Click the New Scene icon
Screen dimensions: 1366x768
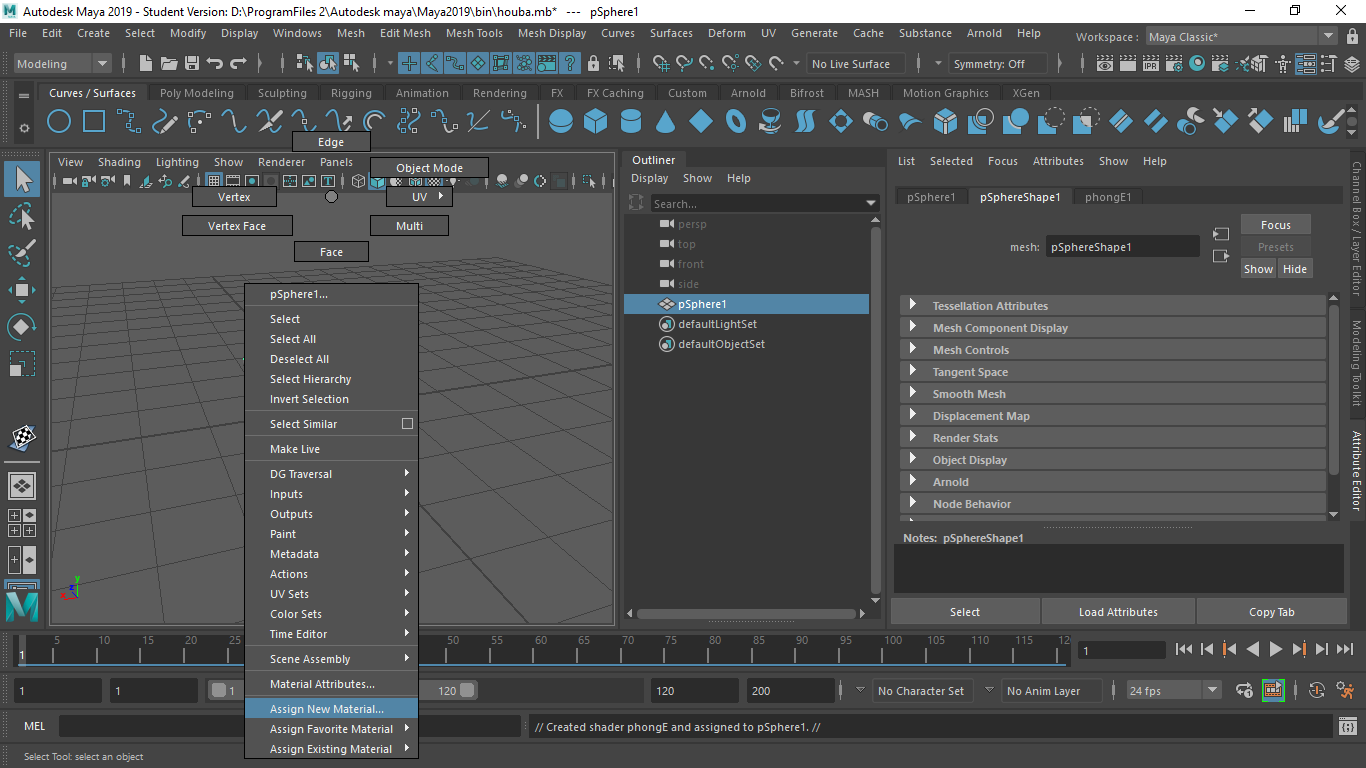[147, 64]
